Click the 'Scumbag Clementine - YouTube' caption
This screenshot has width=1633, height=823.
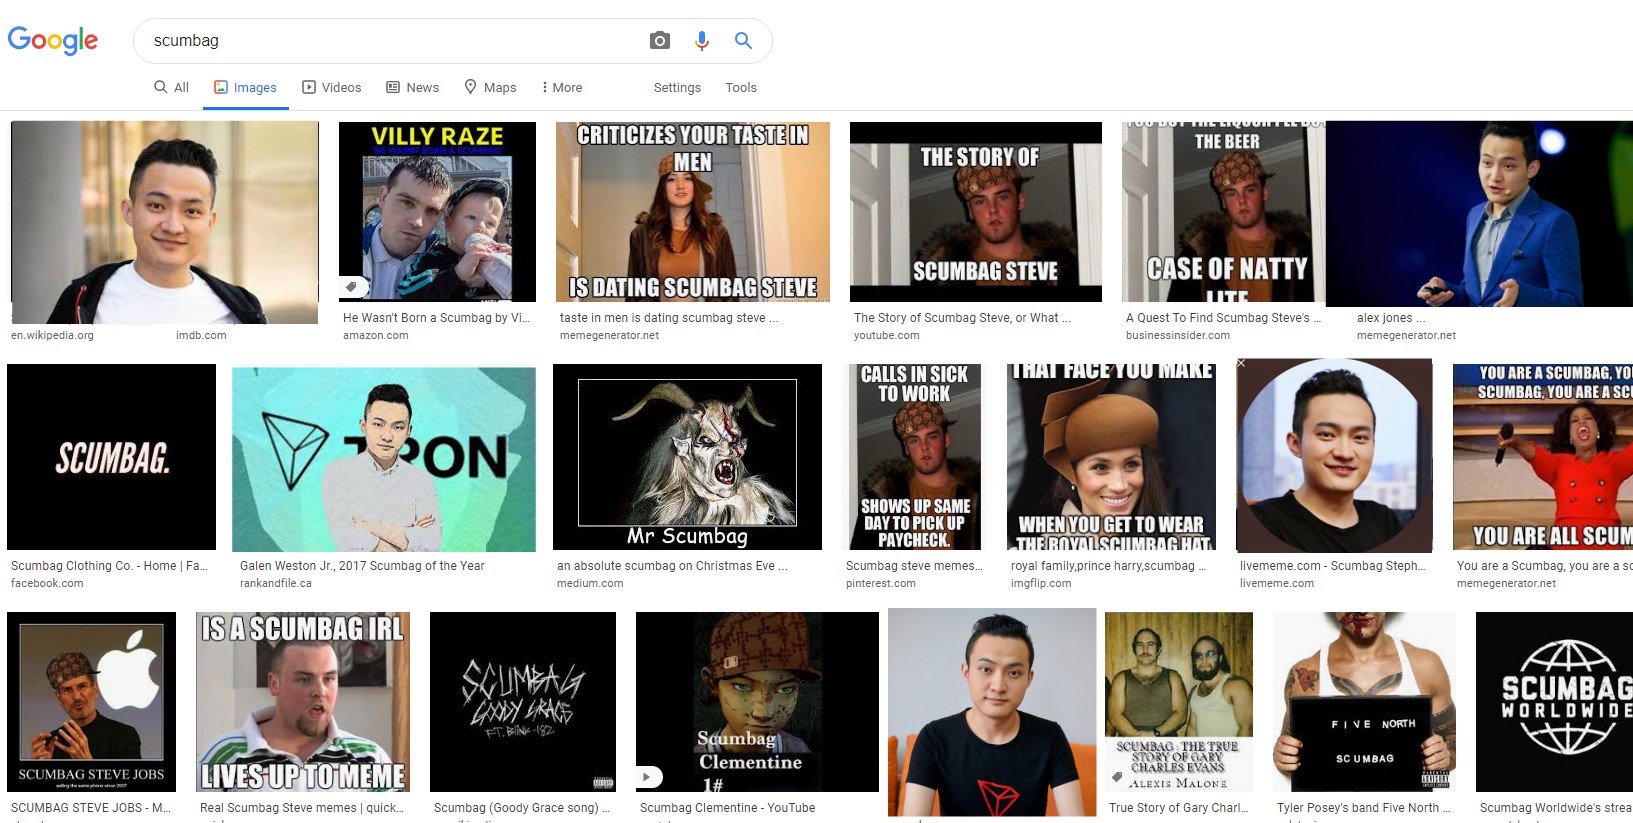(727, 808)
